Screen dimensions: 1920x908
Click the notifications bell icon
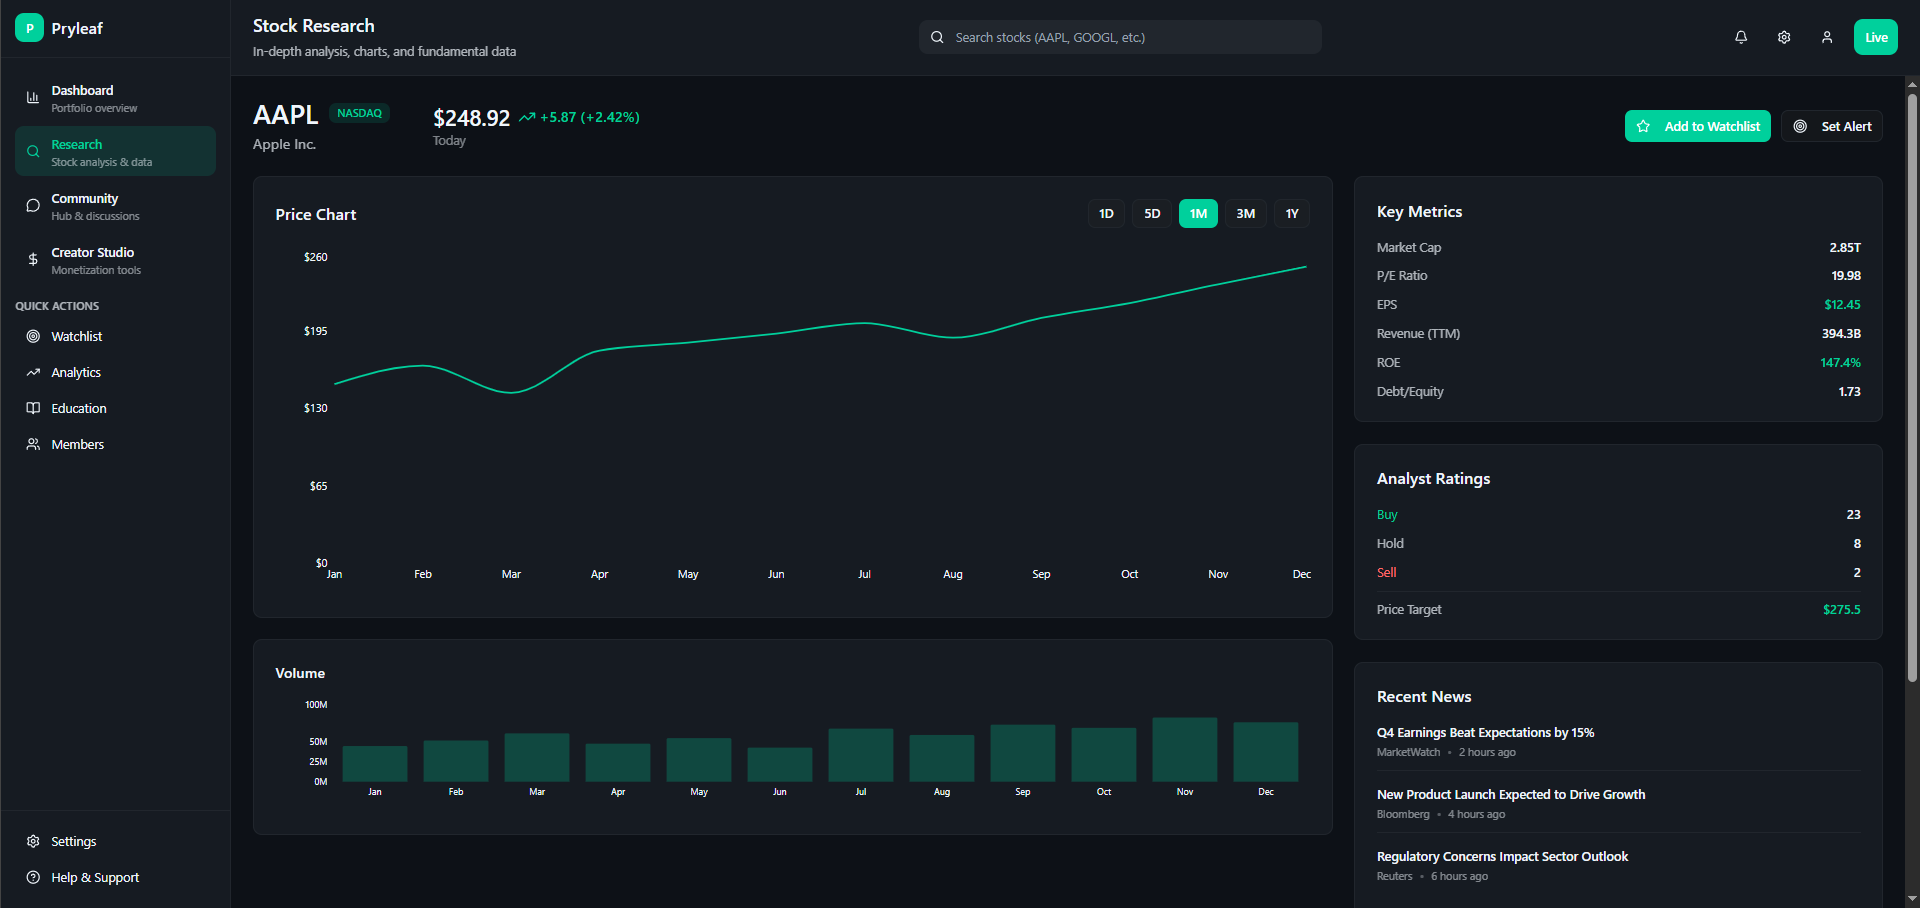tap(1741, 37)
